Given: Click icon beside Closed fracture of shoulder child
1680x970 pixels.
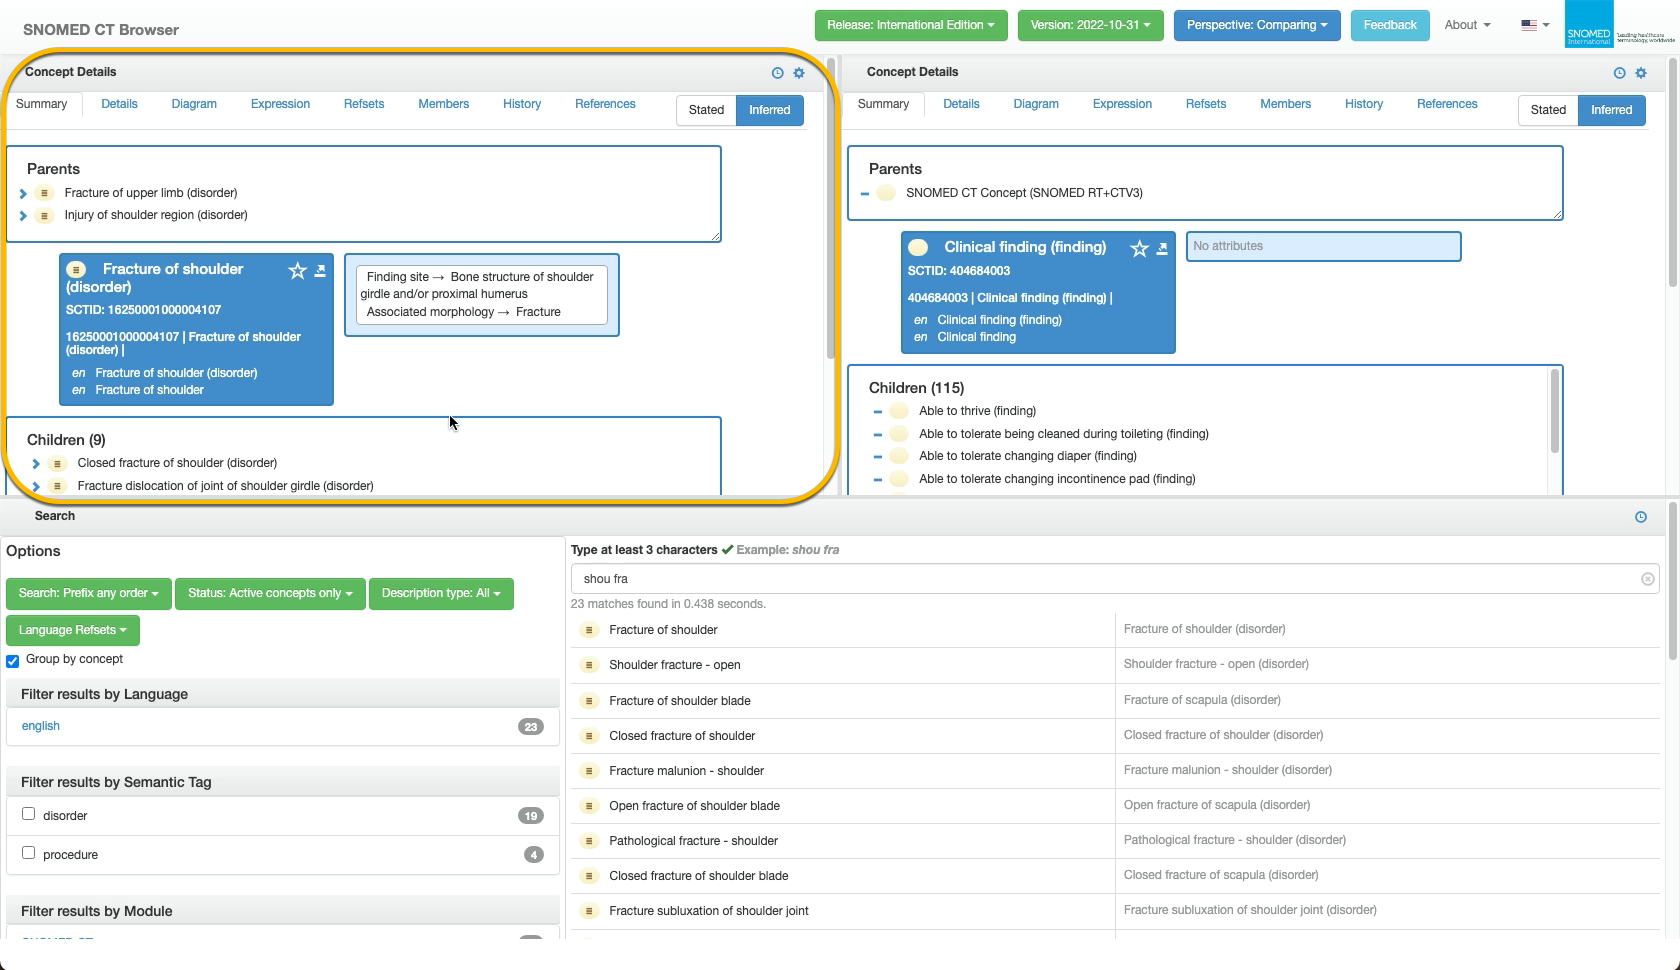Looking at the screenshot, I should (57, 464).
